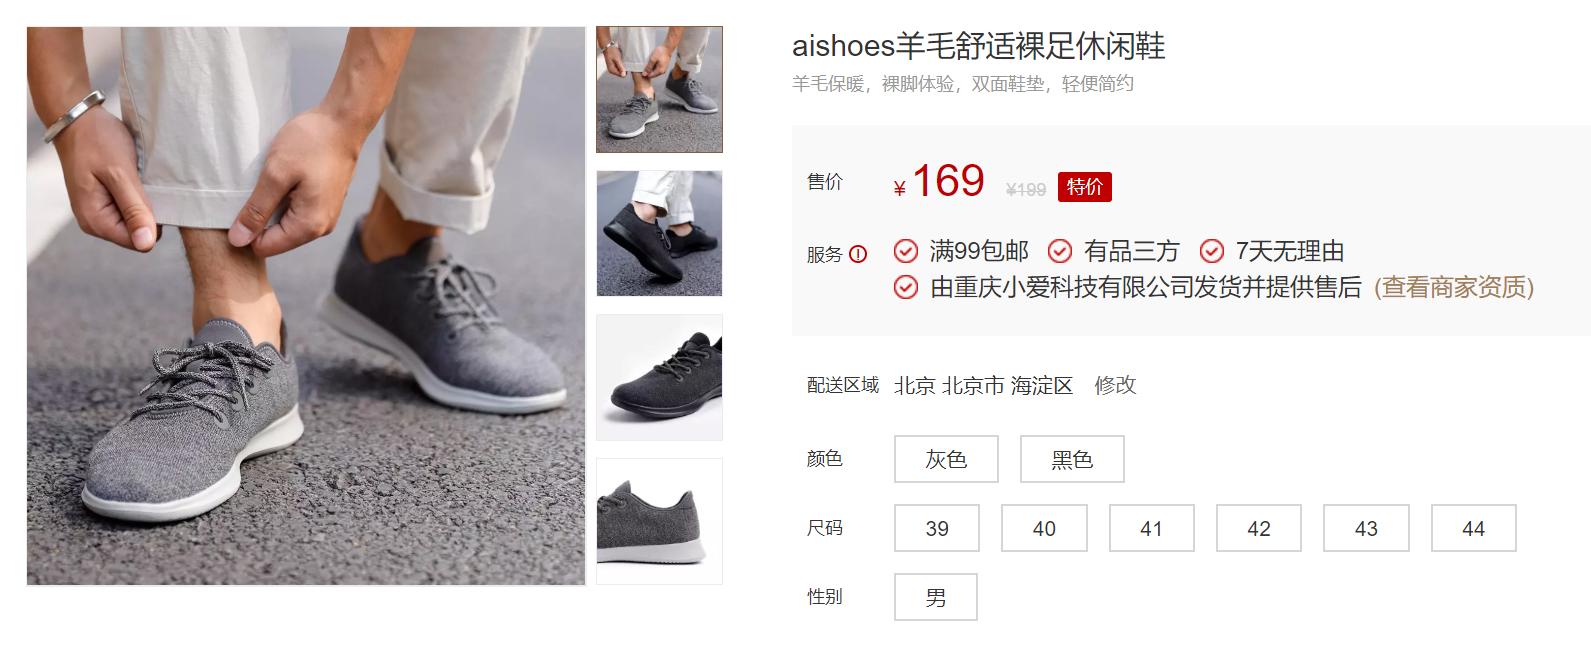The image size is (1591, 650).
Task: Click the service info exclamation icon
Action: [x=858, y=254]
